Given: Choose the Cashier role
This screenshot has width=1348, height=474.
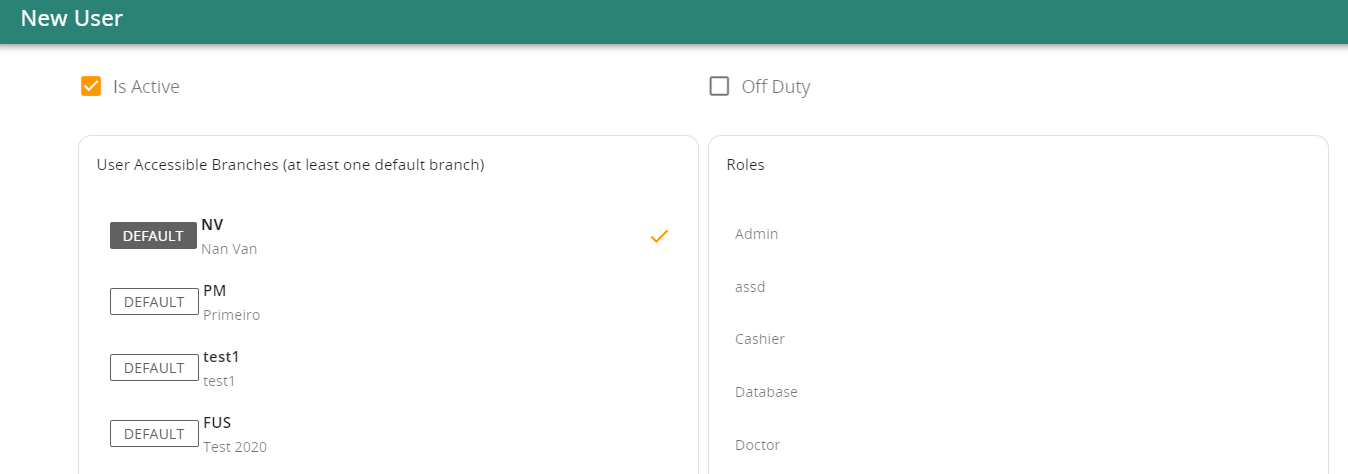Looking at the screenshot, I should (760, 339).
